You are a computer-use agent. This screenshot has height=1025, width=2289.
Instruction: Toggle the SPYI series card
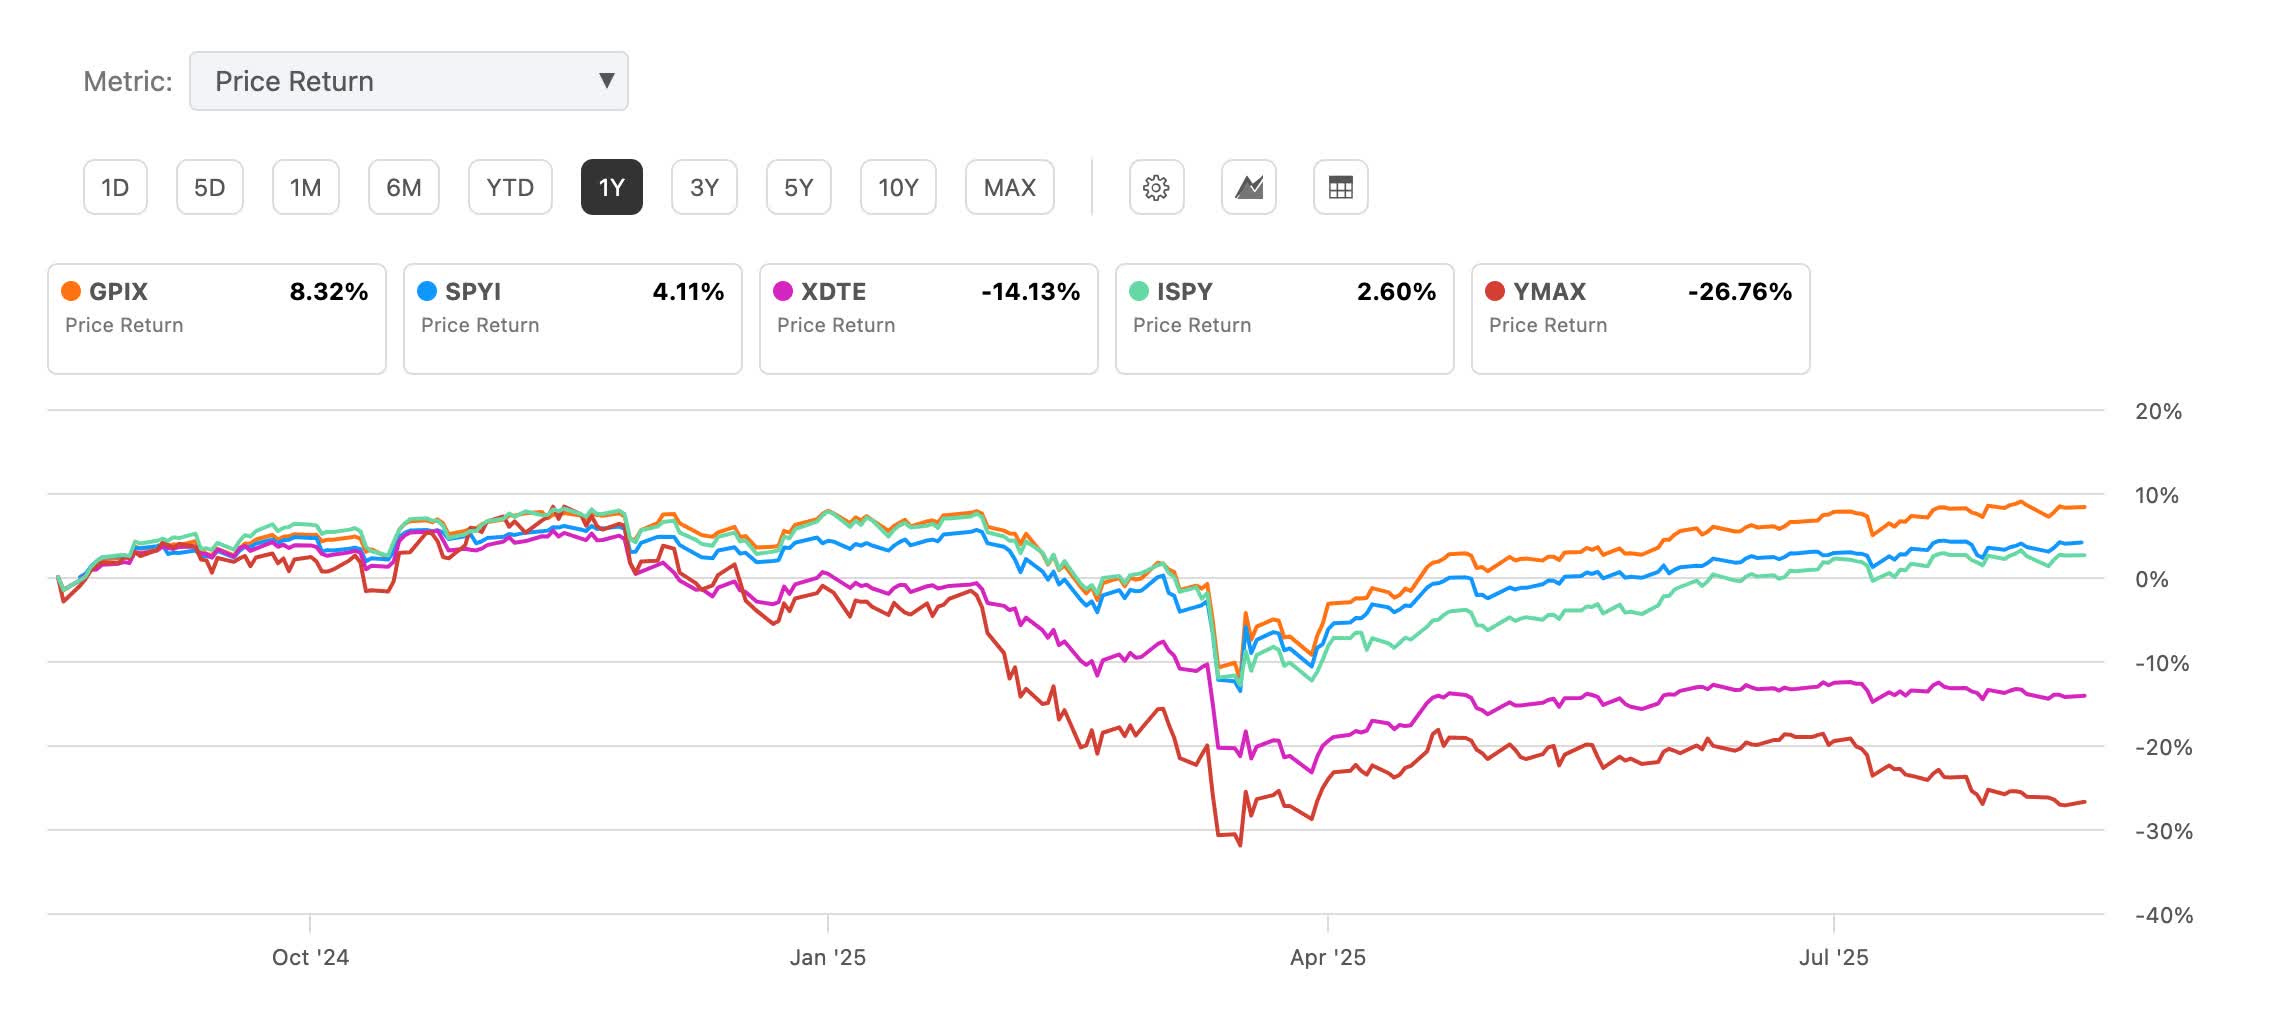pyautogui.click(x=573, y=319)
